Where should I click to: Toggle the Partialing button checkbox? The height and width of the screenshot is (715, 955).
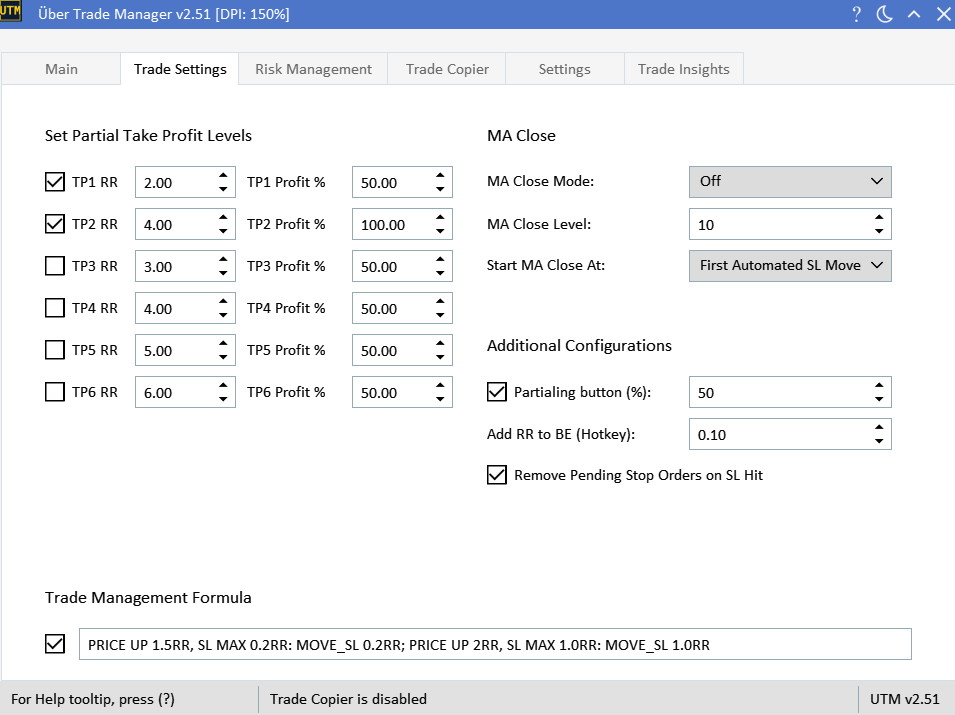click(x=497, y=392)
